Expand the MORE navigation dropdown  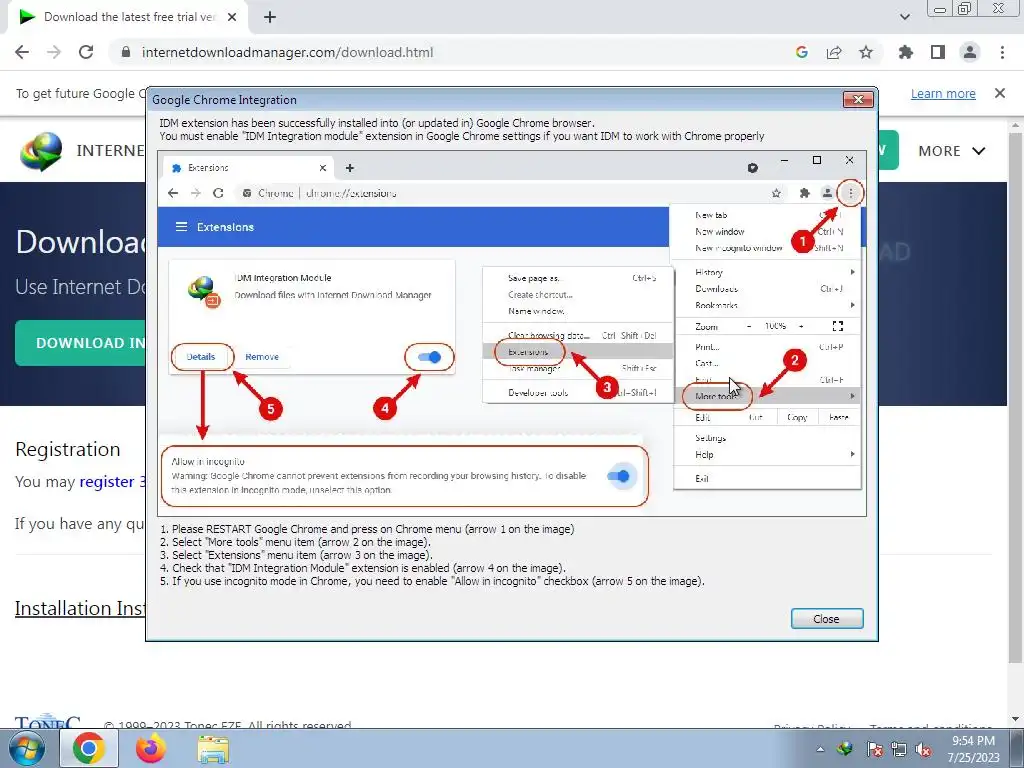(x=951, y=151)
